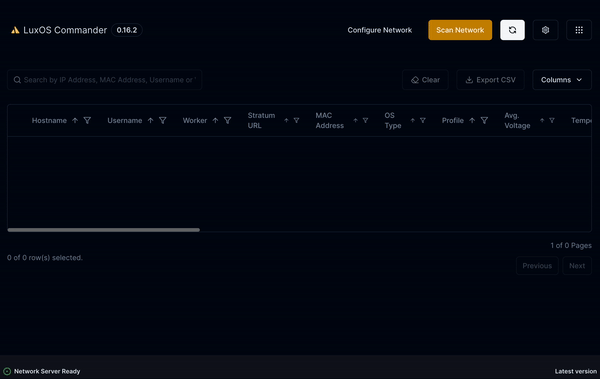The image size is (600, 379).
Task: Filter the MAC Address column
Action: point(365,120)
